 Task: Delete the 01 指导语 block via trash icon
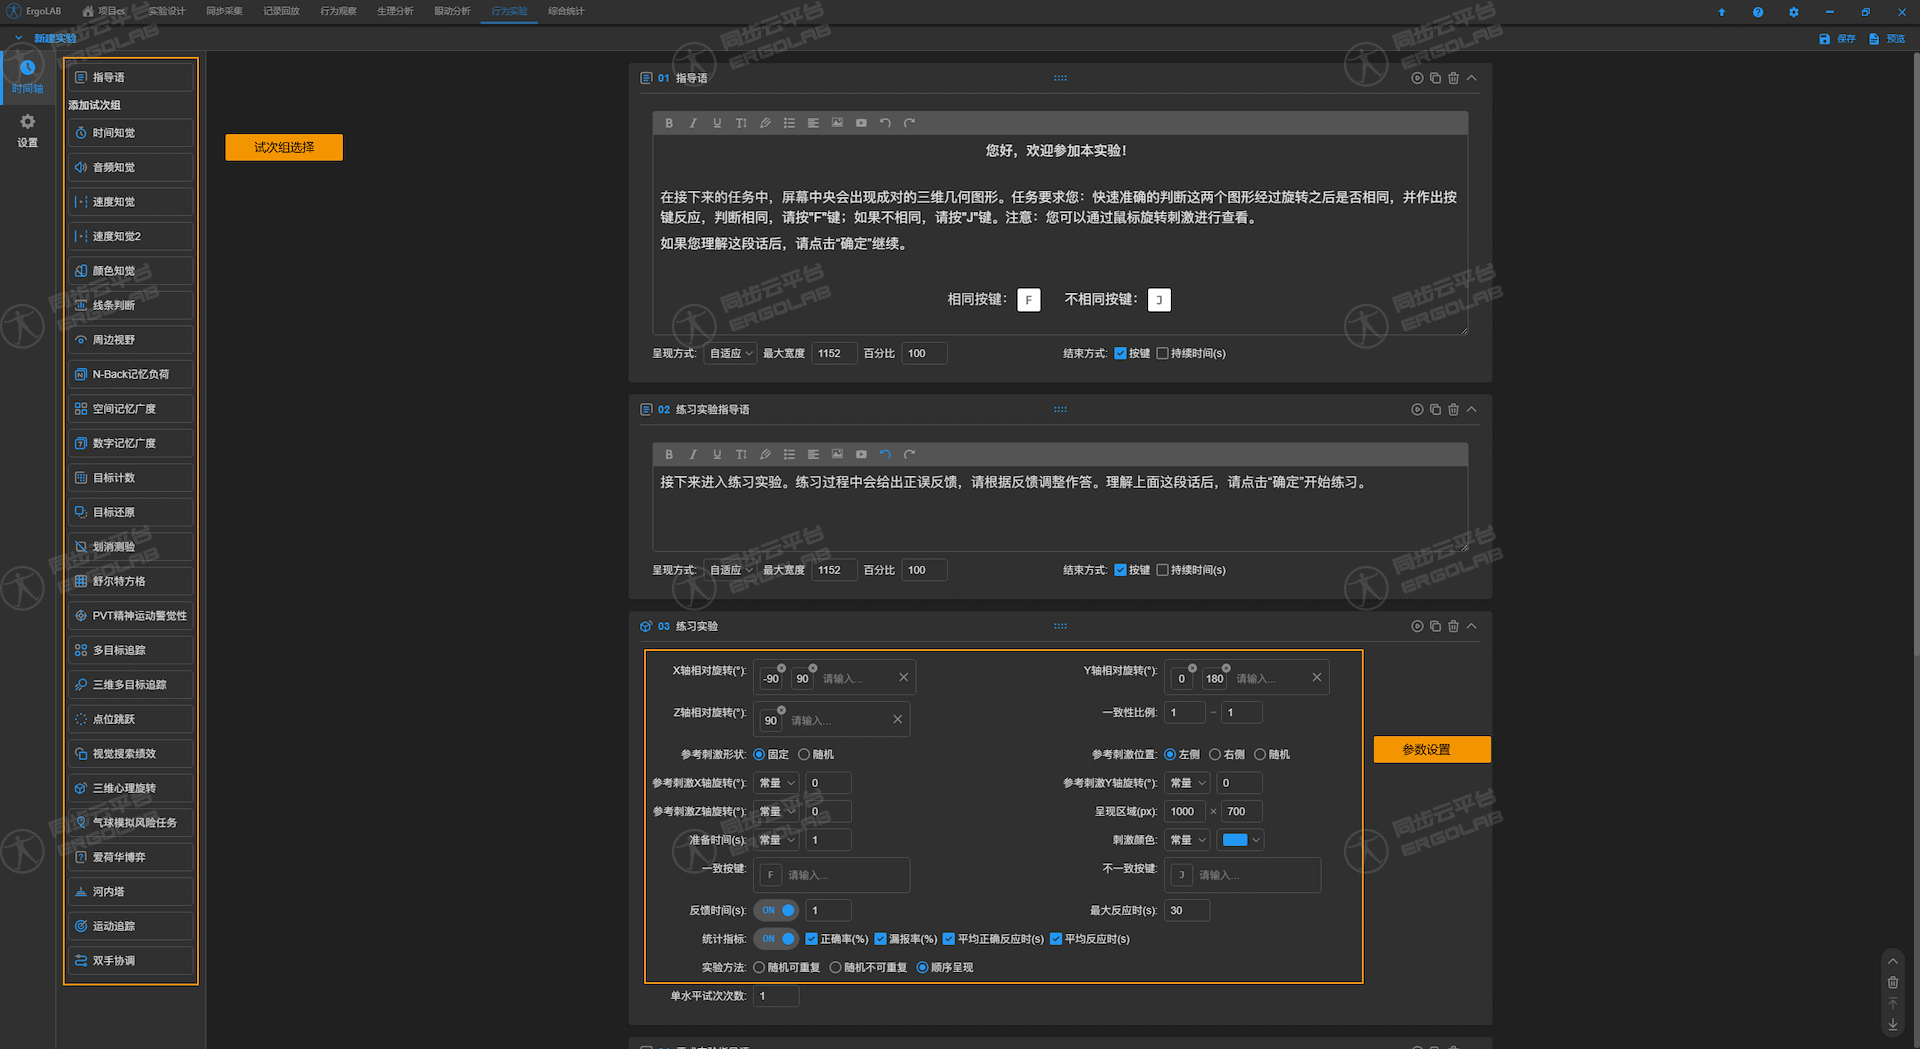click(1453, 78)
